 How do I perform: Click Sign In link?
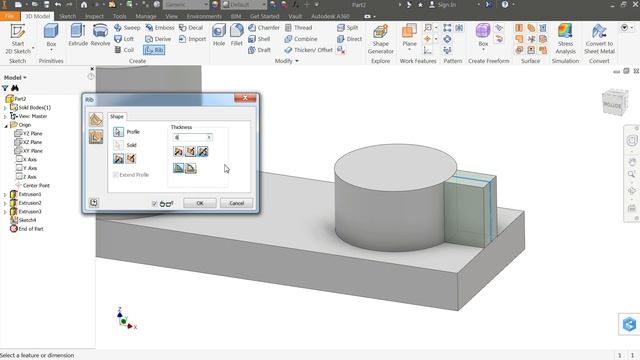(442, 5)
